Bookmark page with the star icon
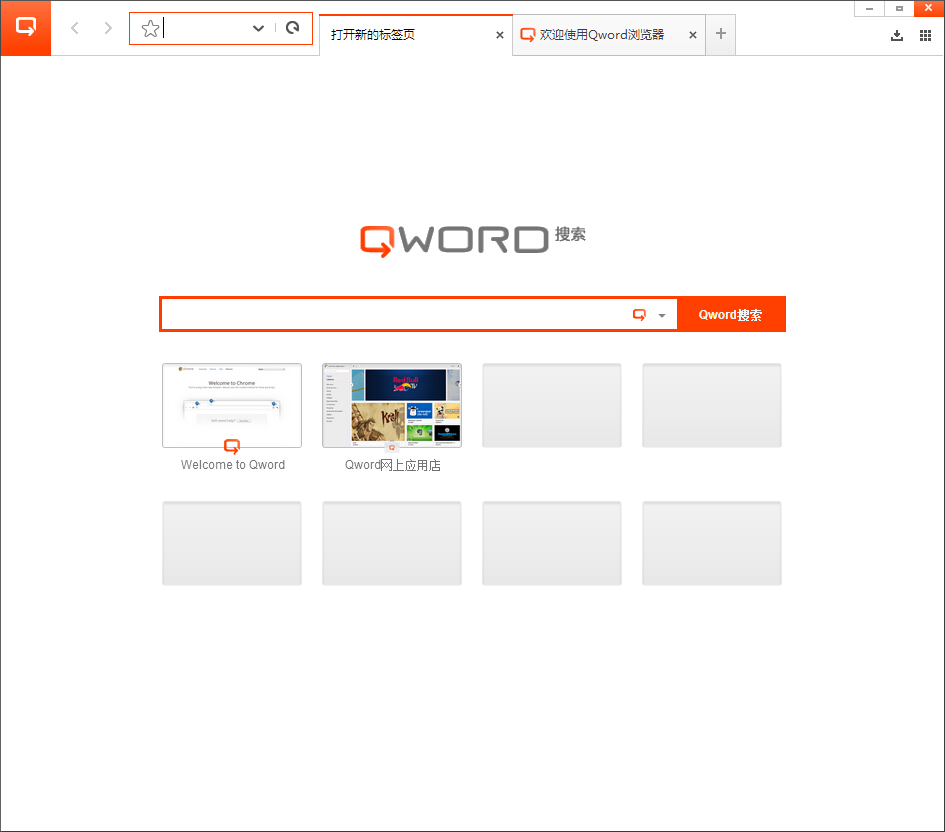The image size is (945, 832). [150, 28]
